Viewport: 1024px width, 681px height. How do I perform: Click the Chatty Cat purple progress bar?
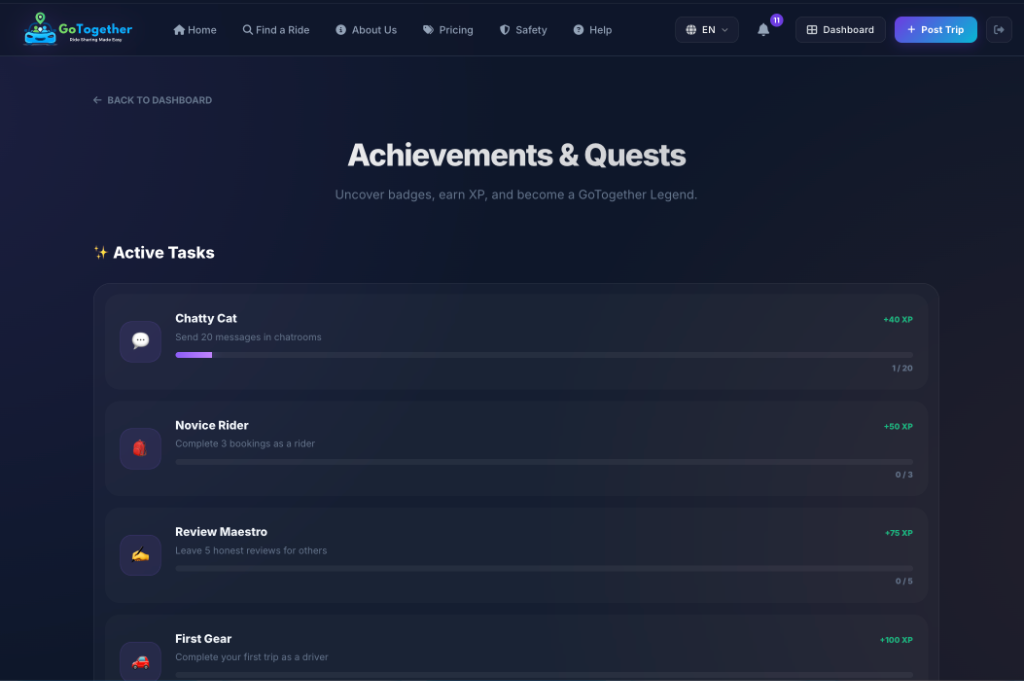click(x=193, y=355)
